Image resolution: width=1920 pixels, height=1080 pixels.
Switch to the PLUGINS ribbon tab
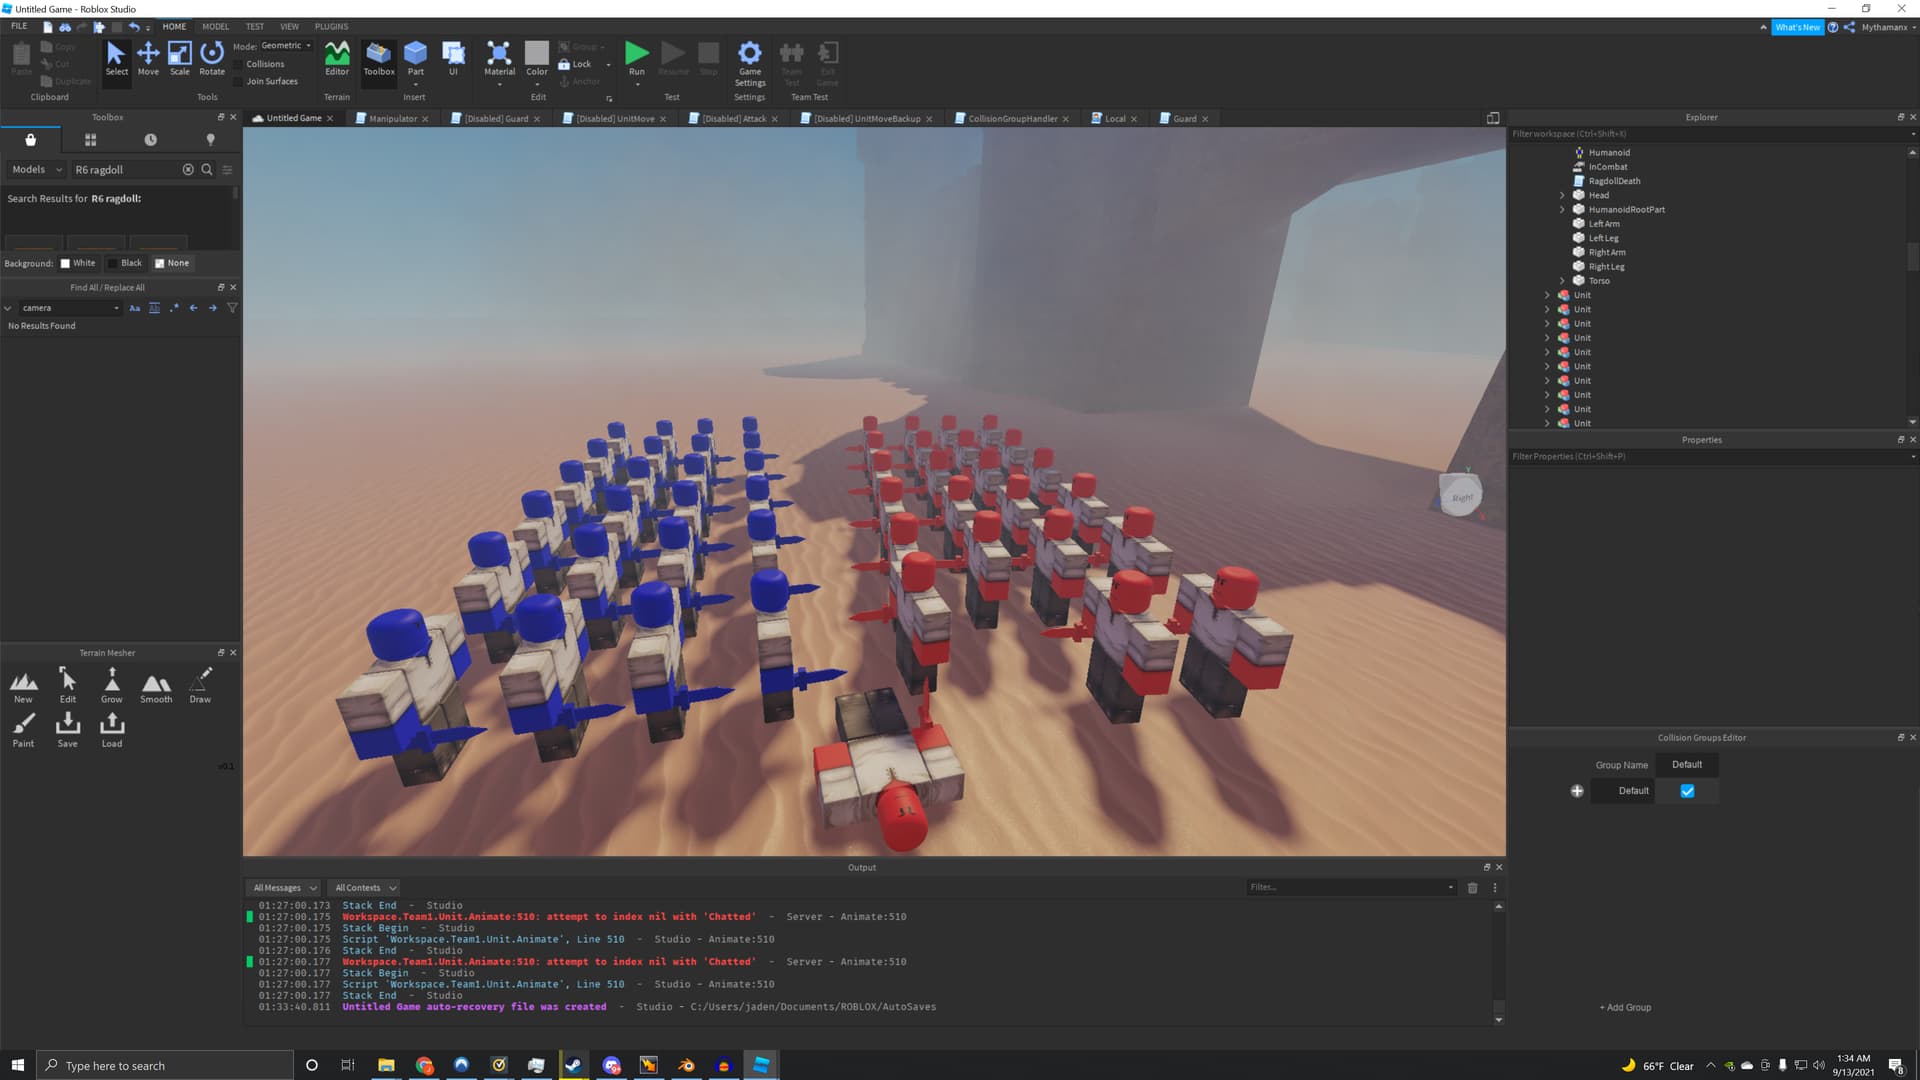pyautogui.click(x=331, y=27)
